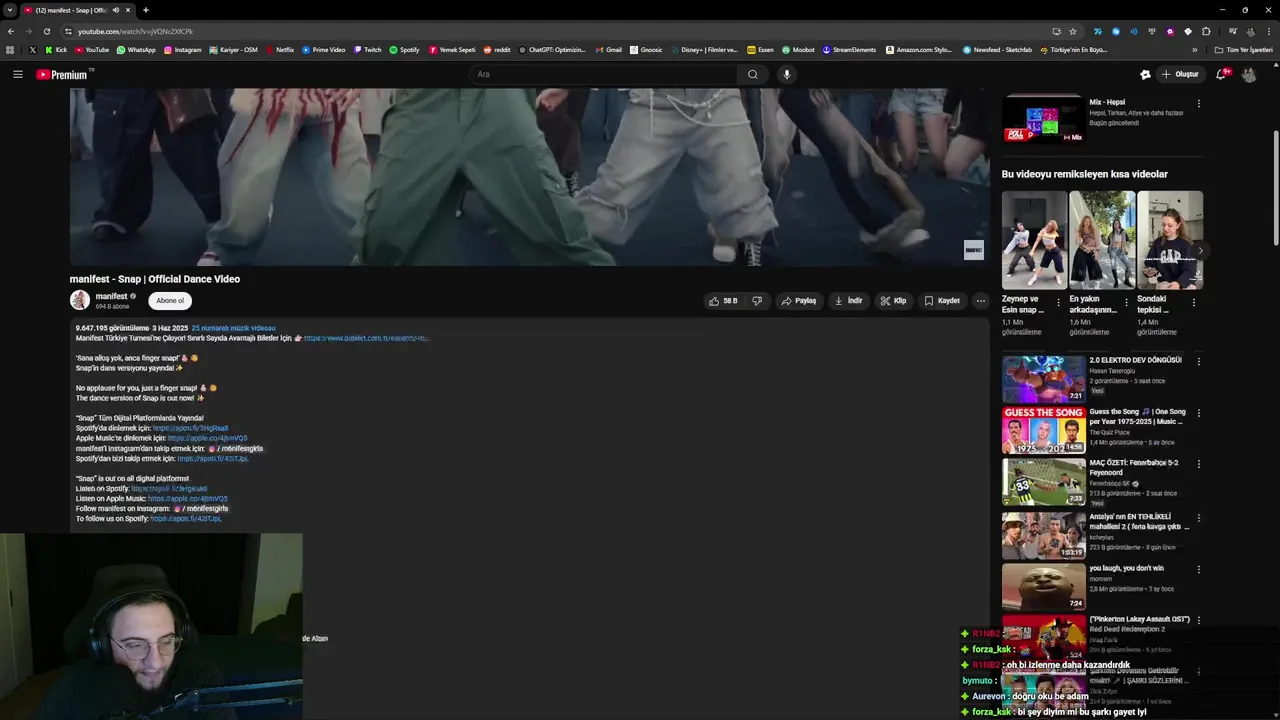Show next shorts with the arrow
The height and width of the screenshot is (720, 1280).
pos(1199,251)
